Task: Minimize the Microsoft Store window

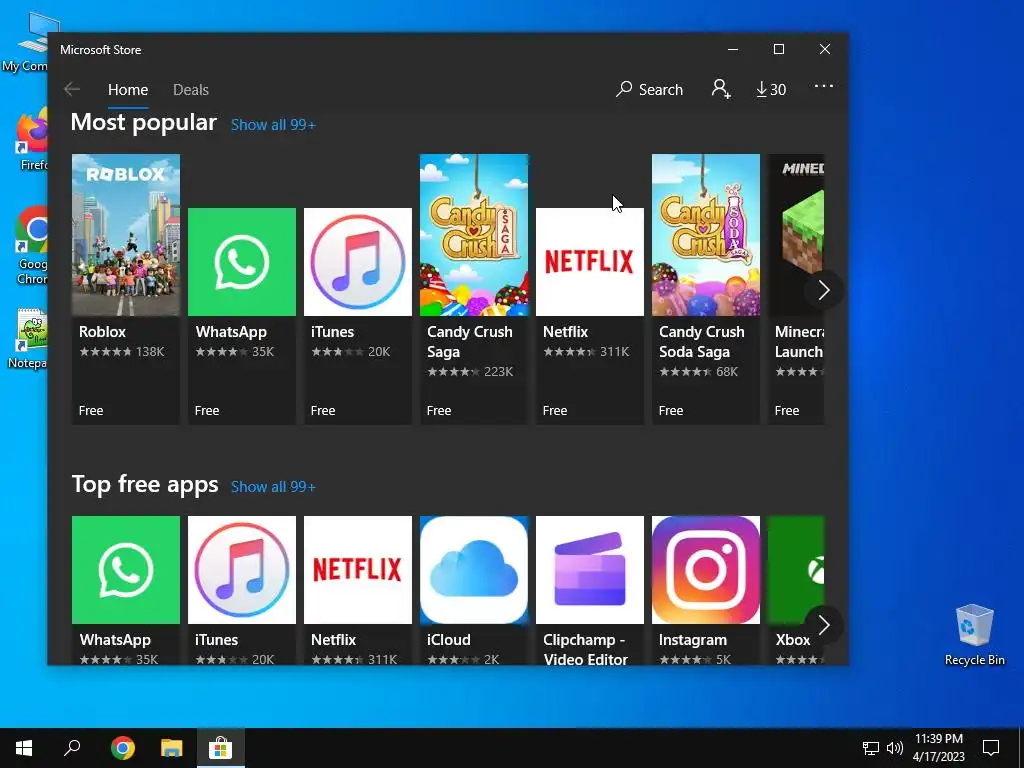Action: pyautogui.click(x=733, y=50)
